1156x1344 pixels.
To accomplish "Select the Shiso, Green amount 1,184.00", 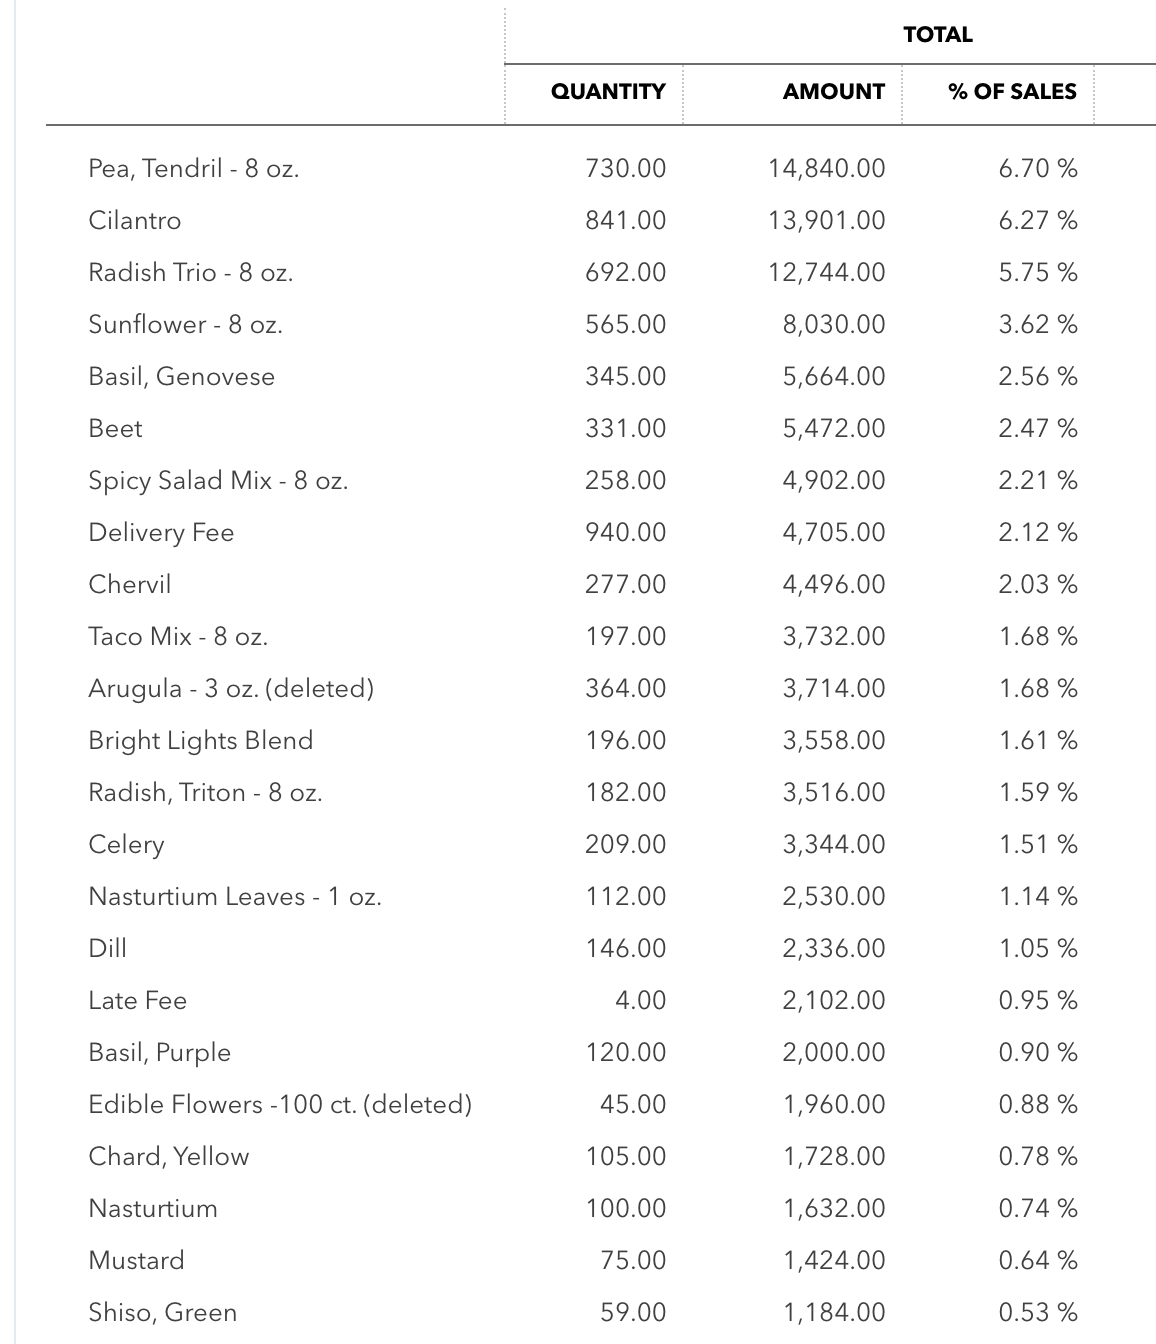I will [833, 1312].
